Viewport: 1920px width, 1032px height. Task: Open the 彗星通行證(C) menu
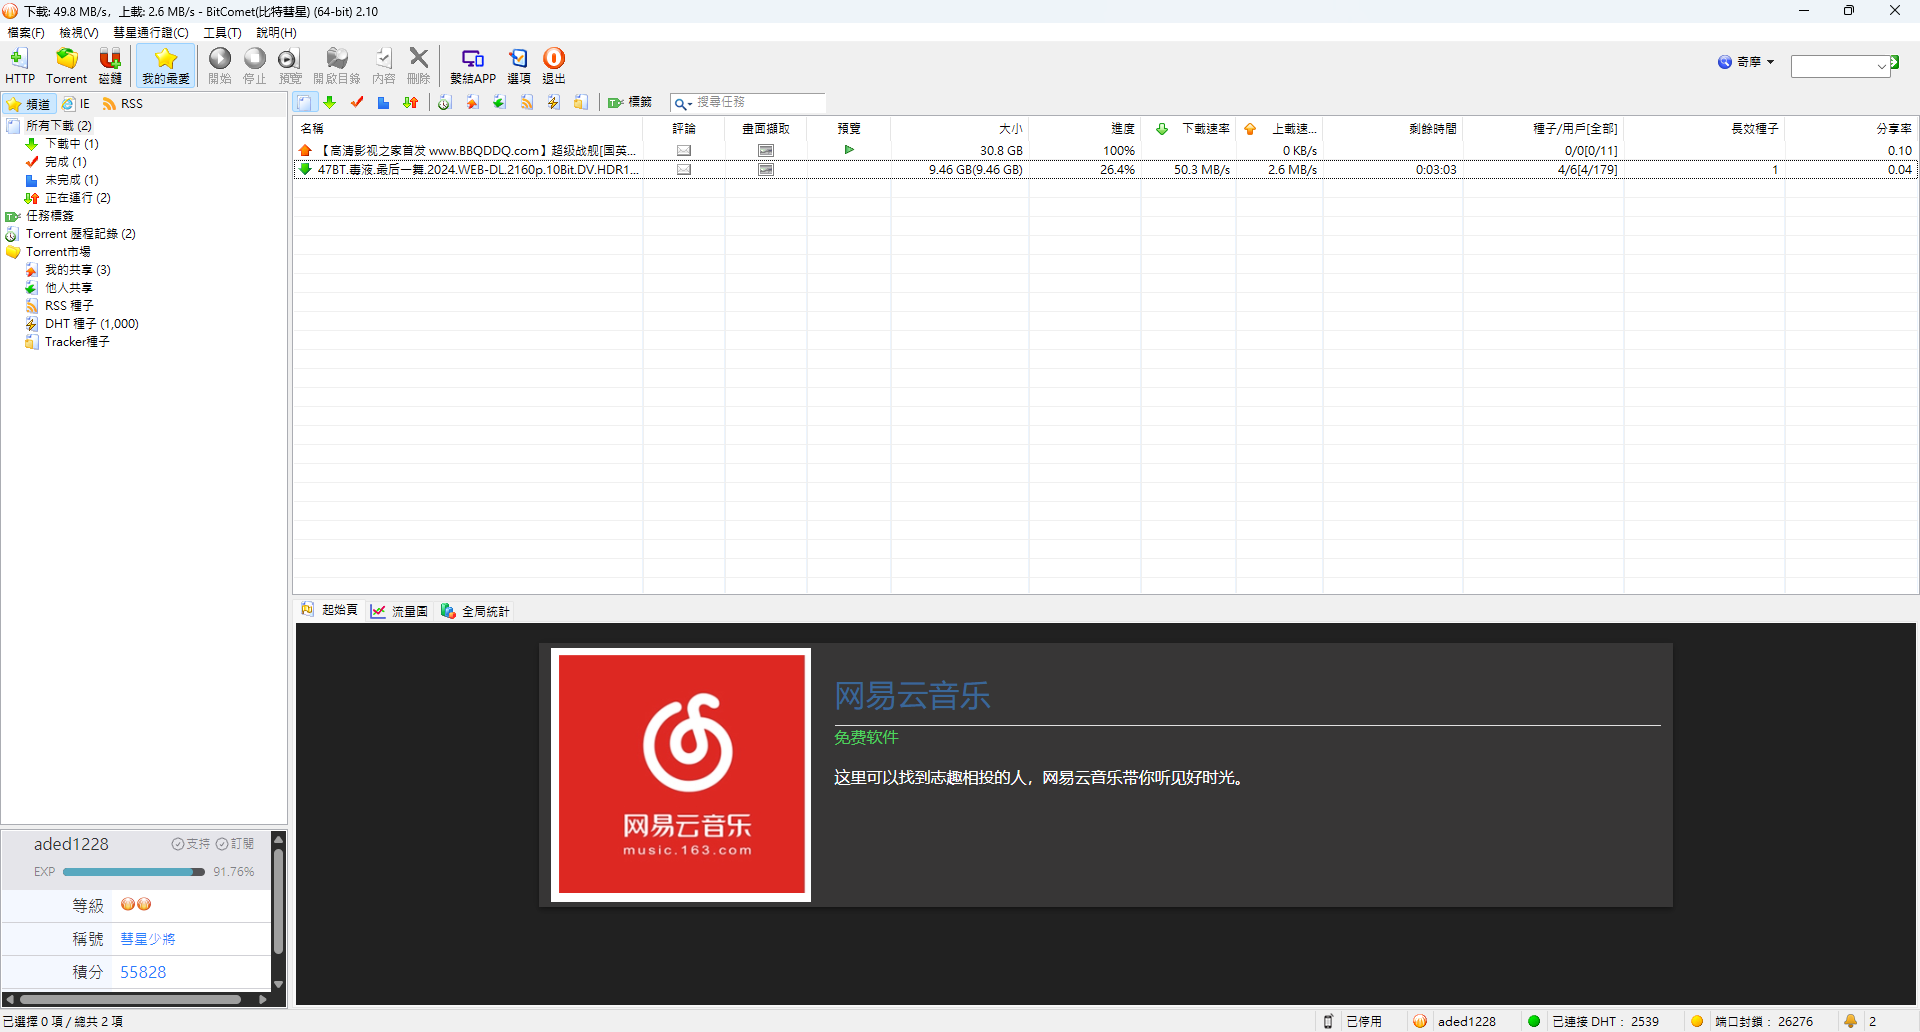click(x=151, y=33)
